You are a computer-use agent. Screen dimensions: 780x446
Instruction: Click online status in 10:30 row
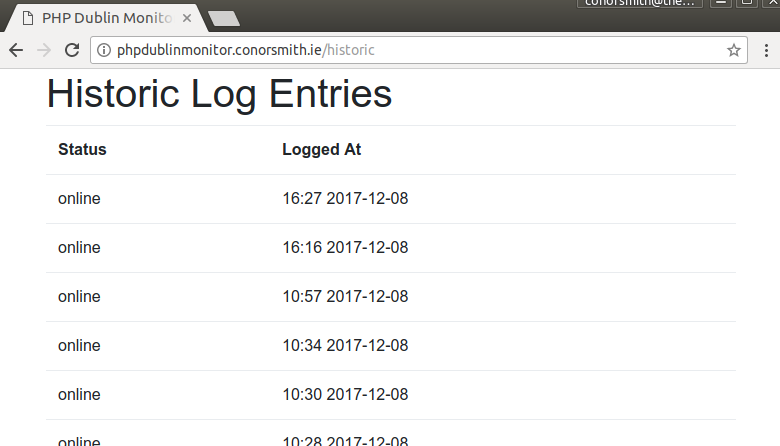tap(79, 395)
